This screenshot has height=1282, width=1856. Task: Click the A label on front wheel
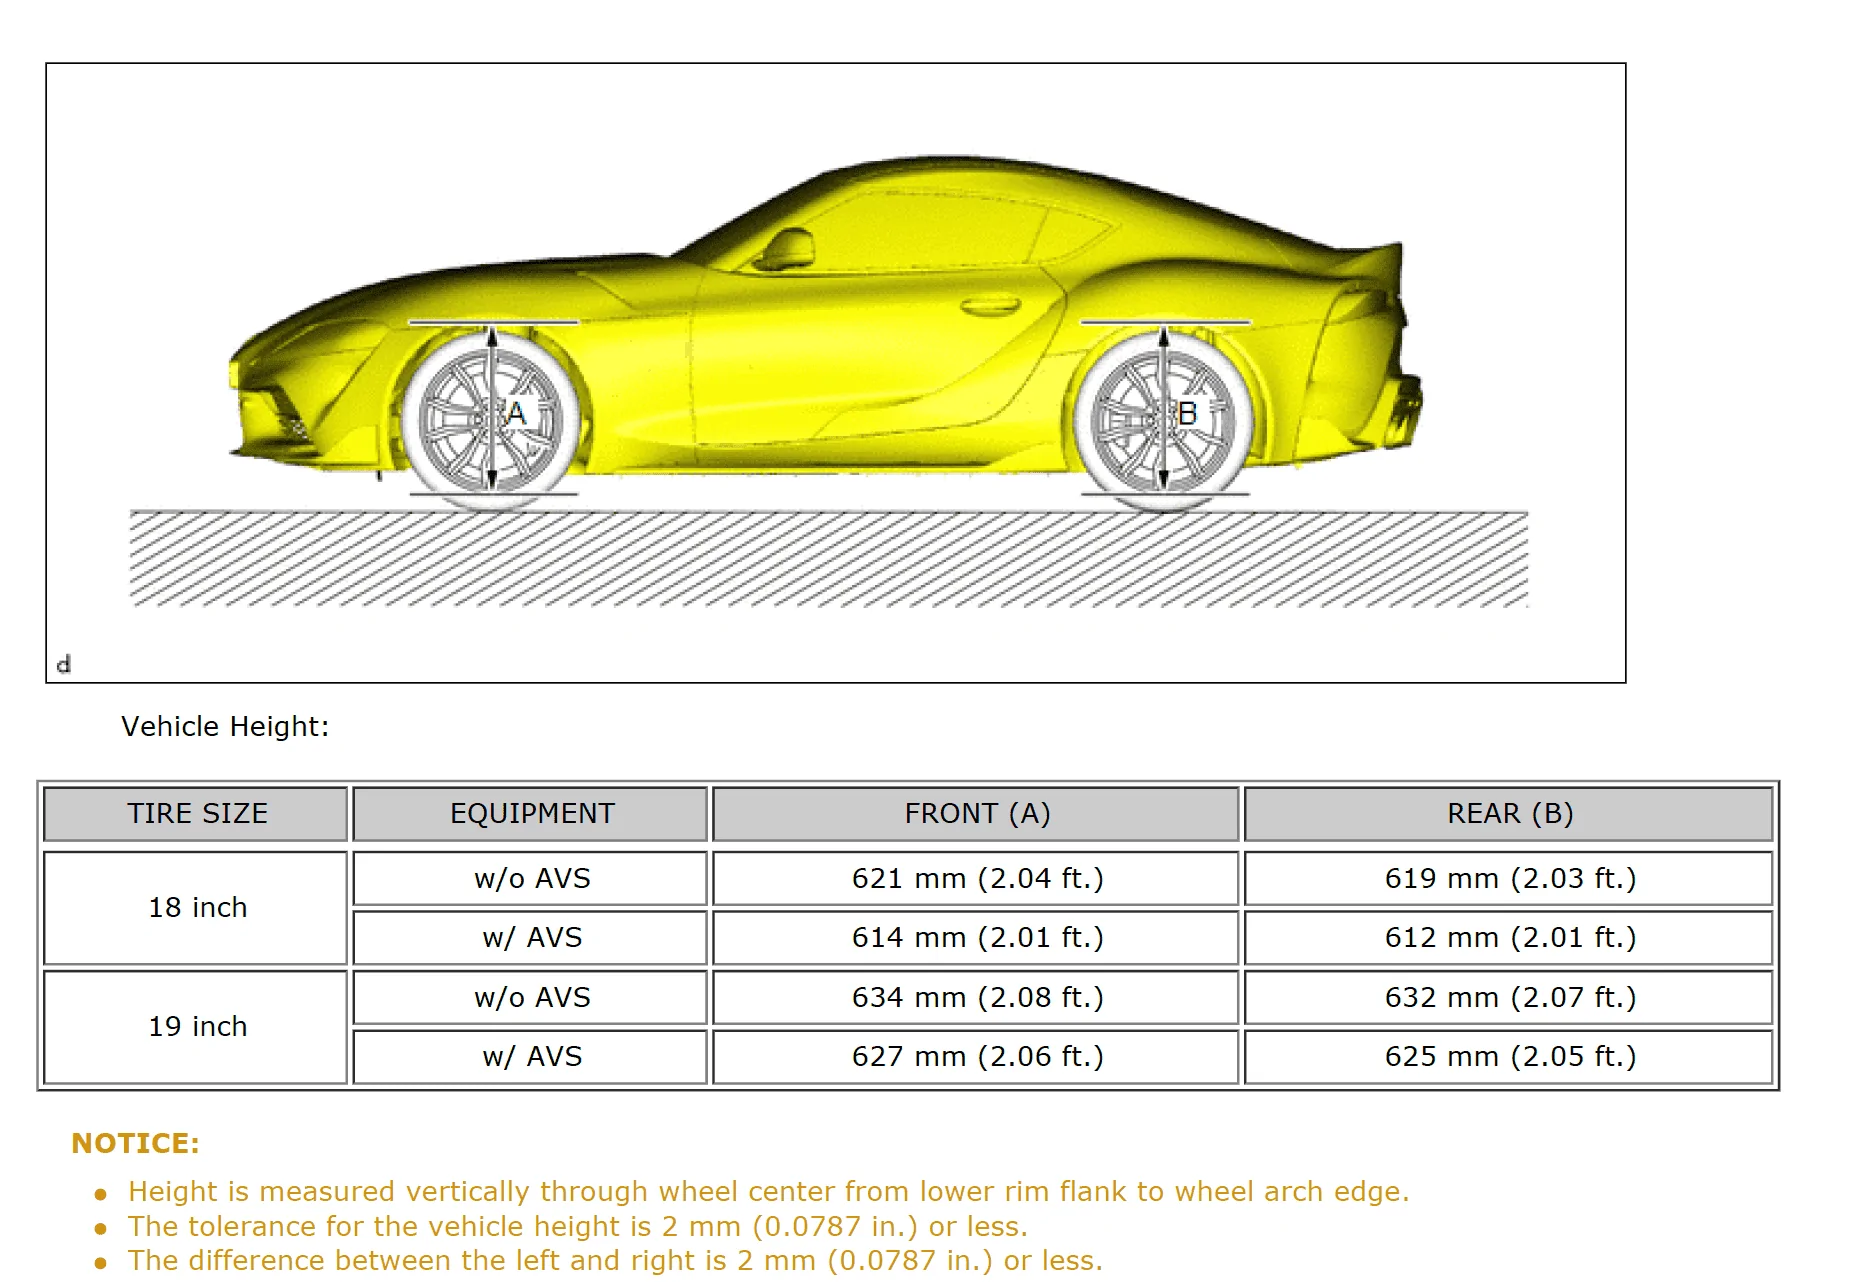(515, 413)
